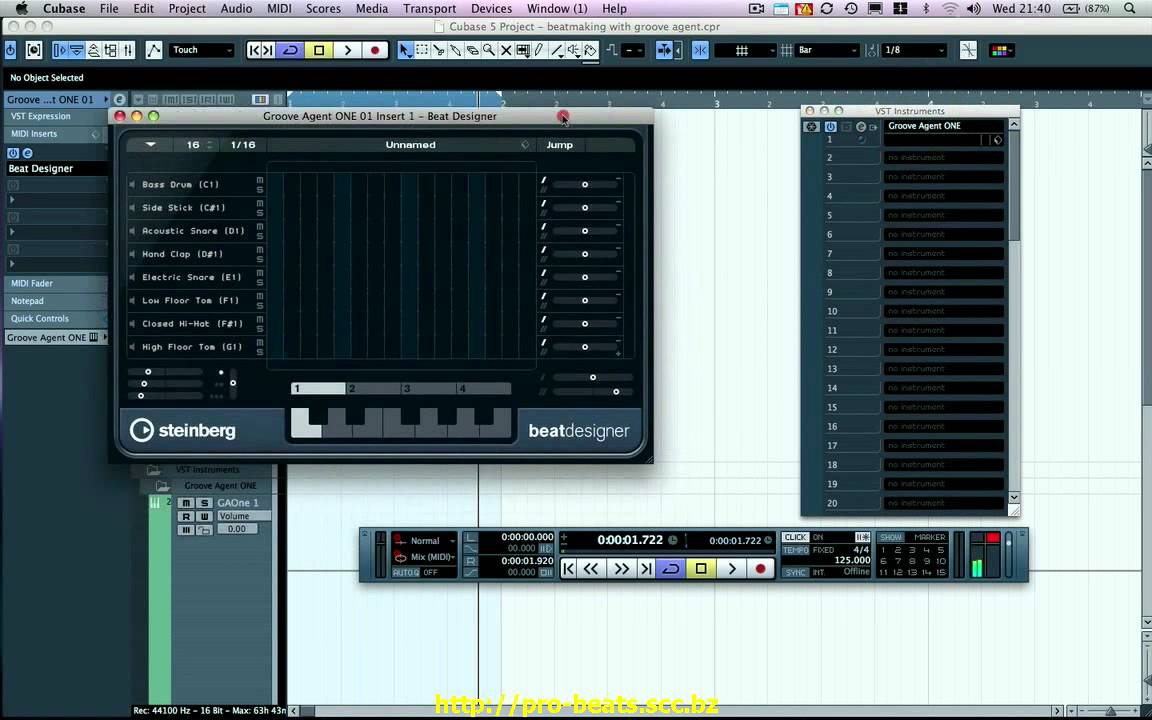Screen dimensions: 1152x720
Task: Open the Pool window icon
Action: (111, 50)
